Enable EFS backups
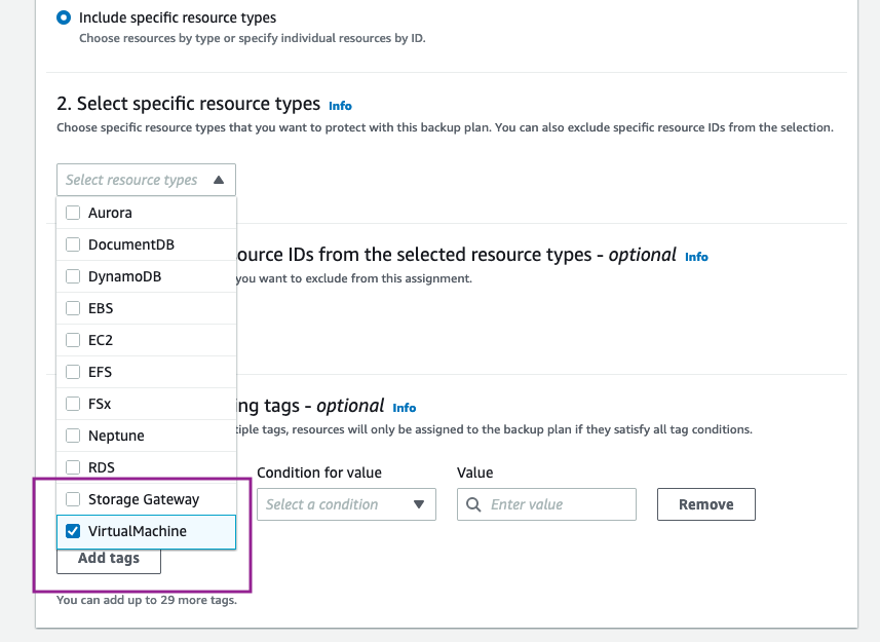Viewport: 881px width, 643px height. [73, 371]
